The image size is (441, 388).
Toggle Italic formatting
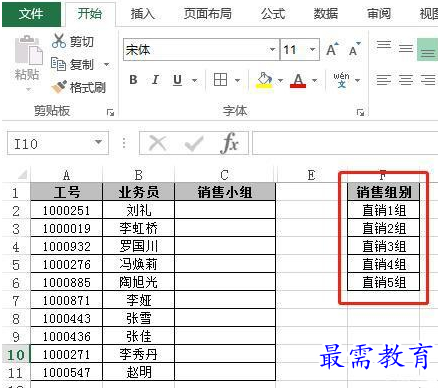click(x=155, y=80)
